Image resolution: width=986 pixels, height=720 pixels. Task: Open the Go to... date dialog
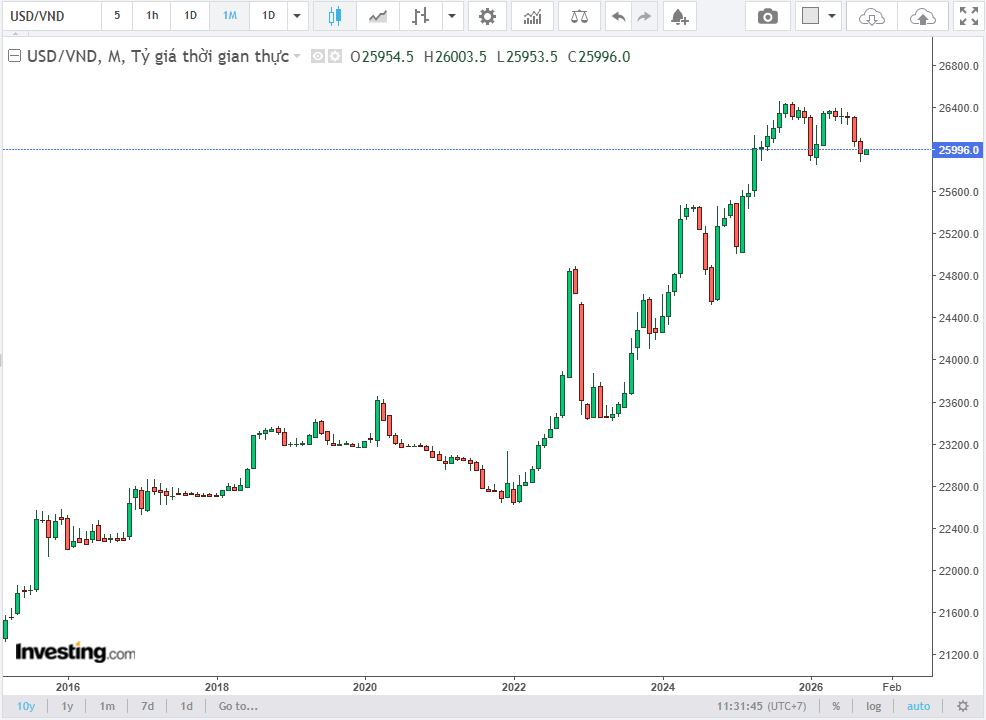click(238, 706)
